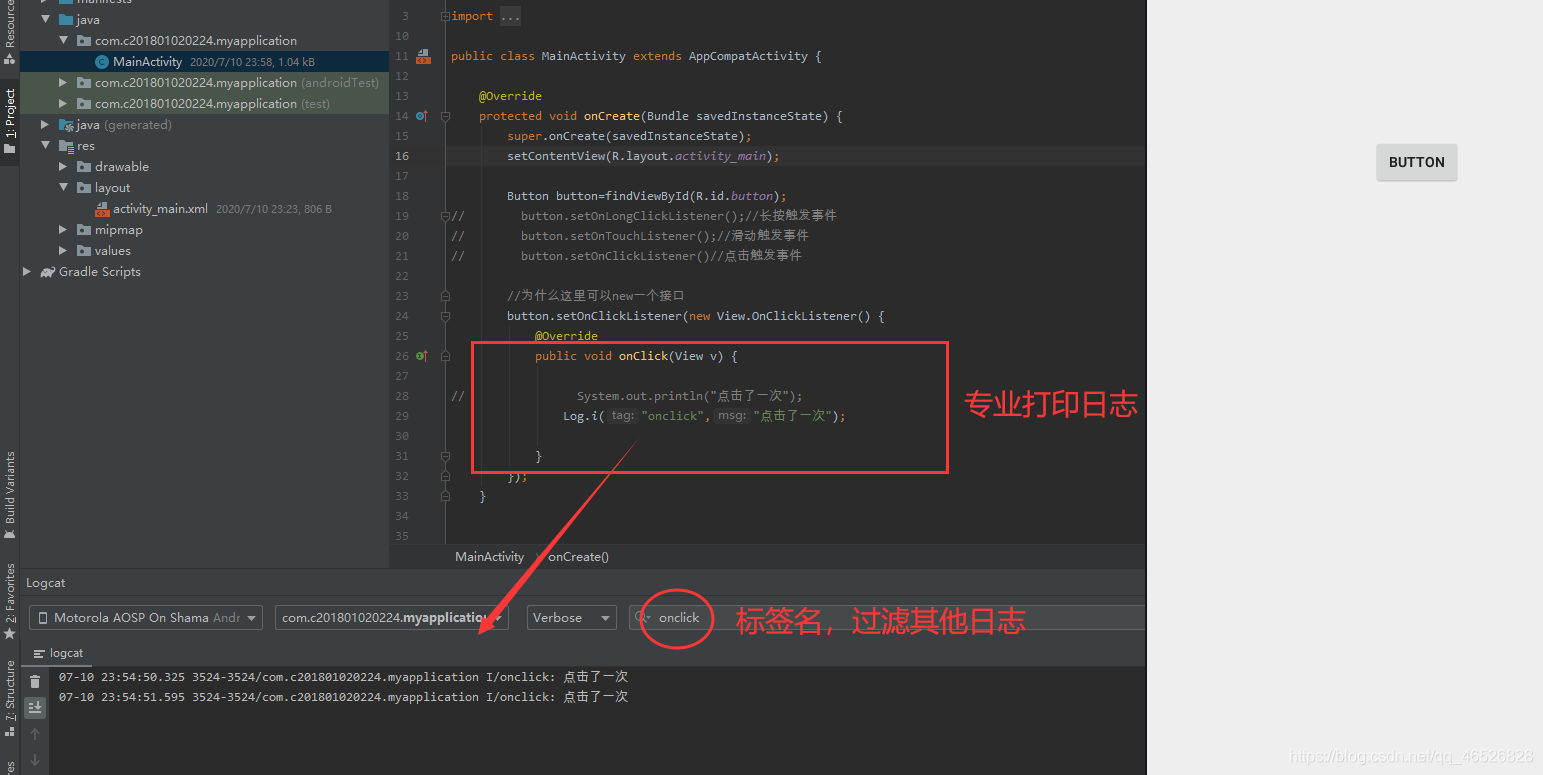Screen dimensions: 1543x775
Task: Expand the java (generated) folder
Action: pyautogui.click(x=46, y=125)
